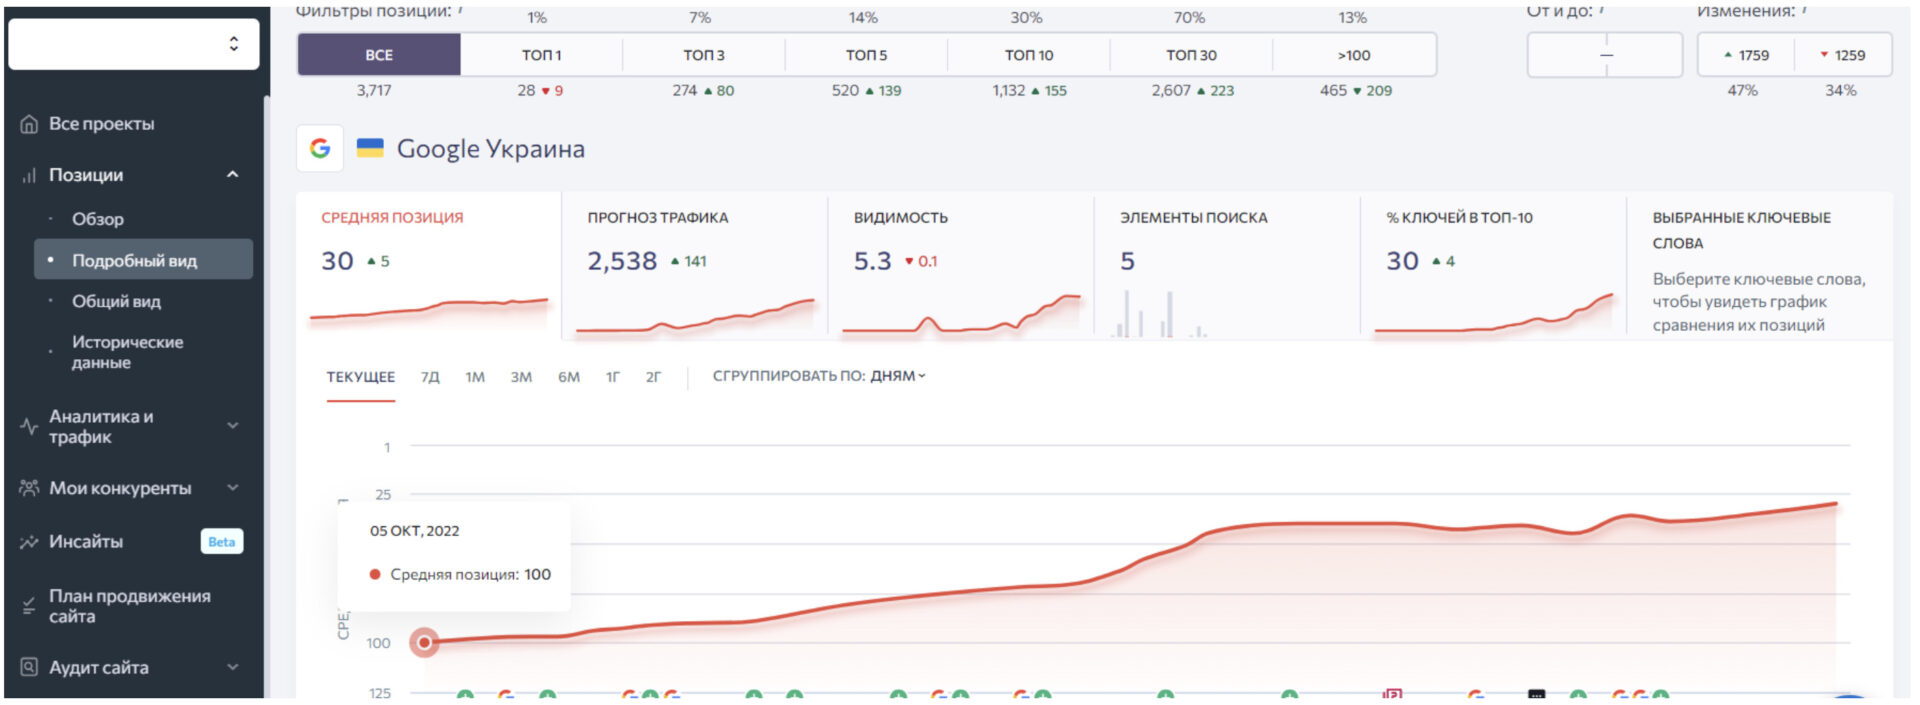This screenshot has height=705, width=1920.
Task: Click the Google Украина heading
Action: (x=491, y=149)
